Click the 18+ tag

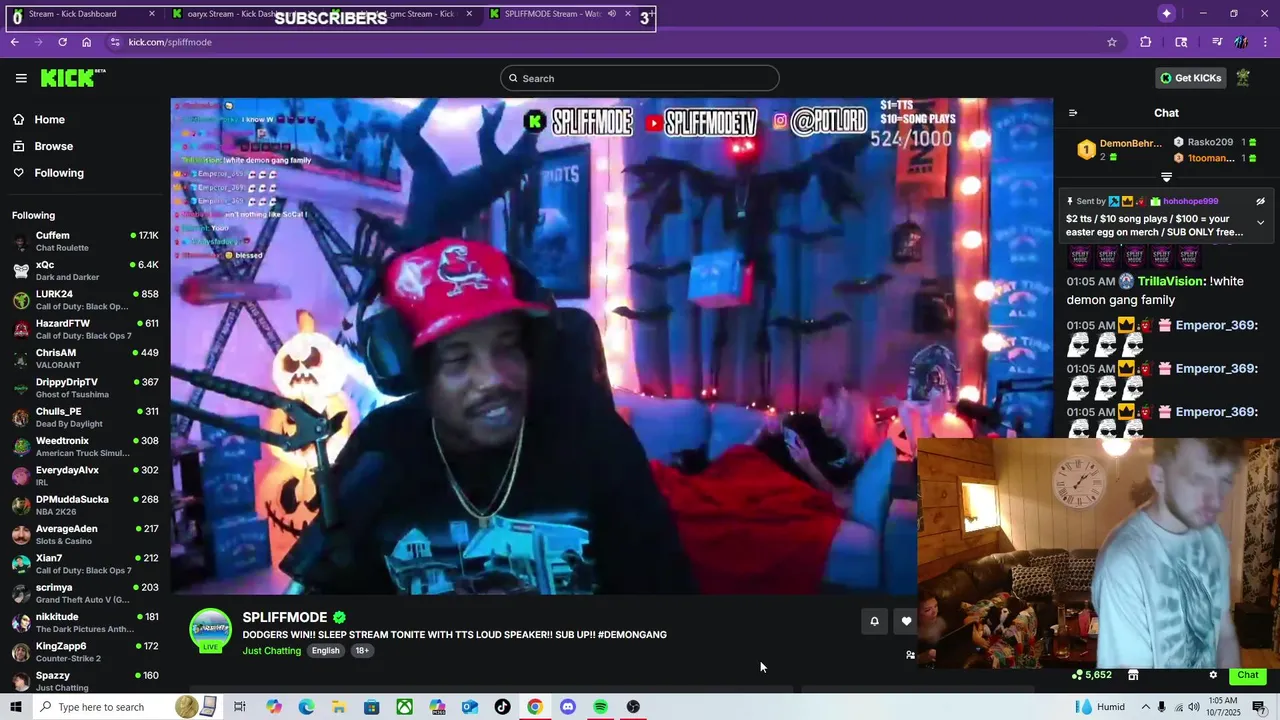(x=362, y=651)
